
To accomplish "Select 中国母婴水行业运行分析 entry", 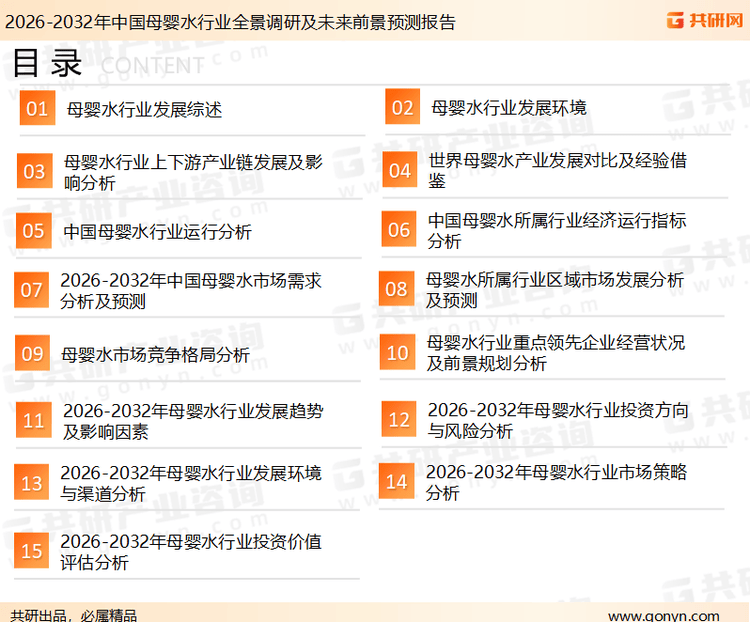I will click(157, 232).
